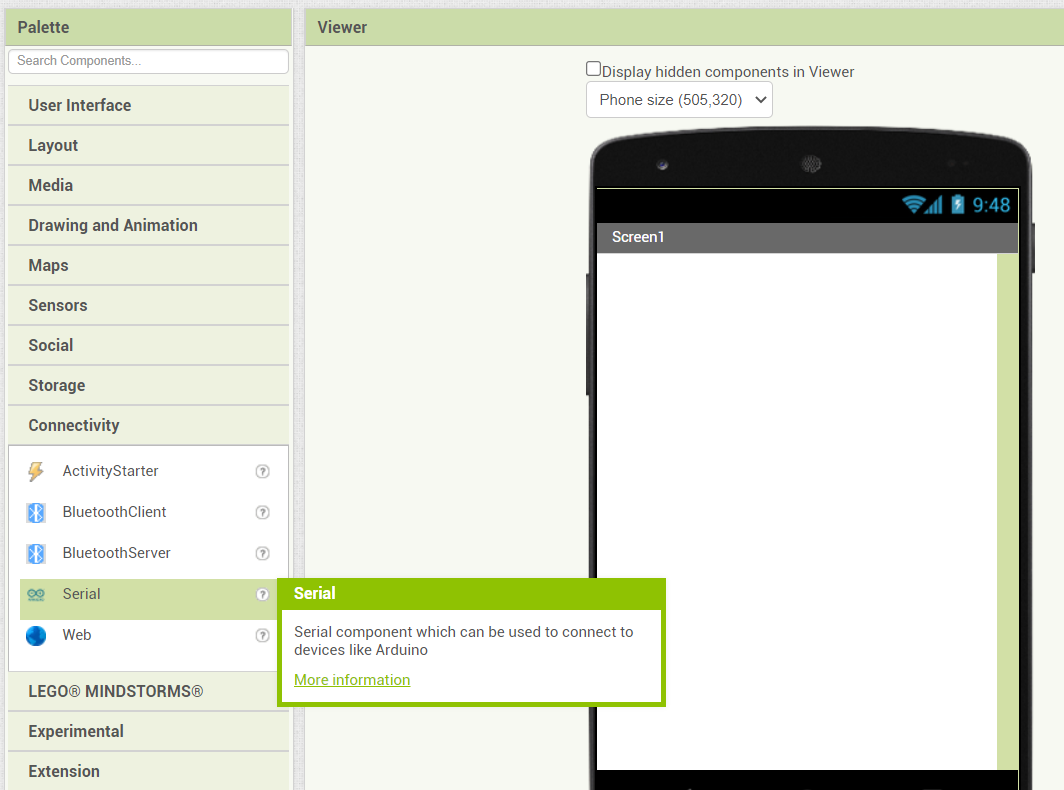Screen dimensions: 1064x790
Task: Collapse the Connectivity palette section
Action: (x=73, y=425)
